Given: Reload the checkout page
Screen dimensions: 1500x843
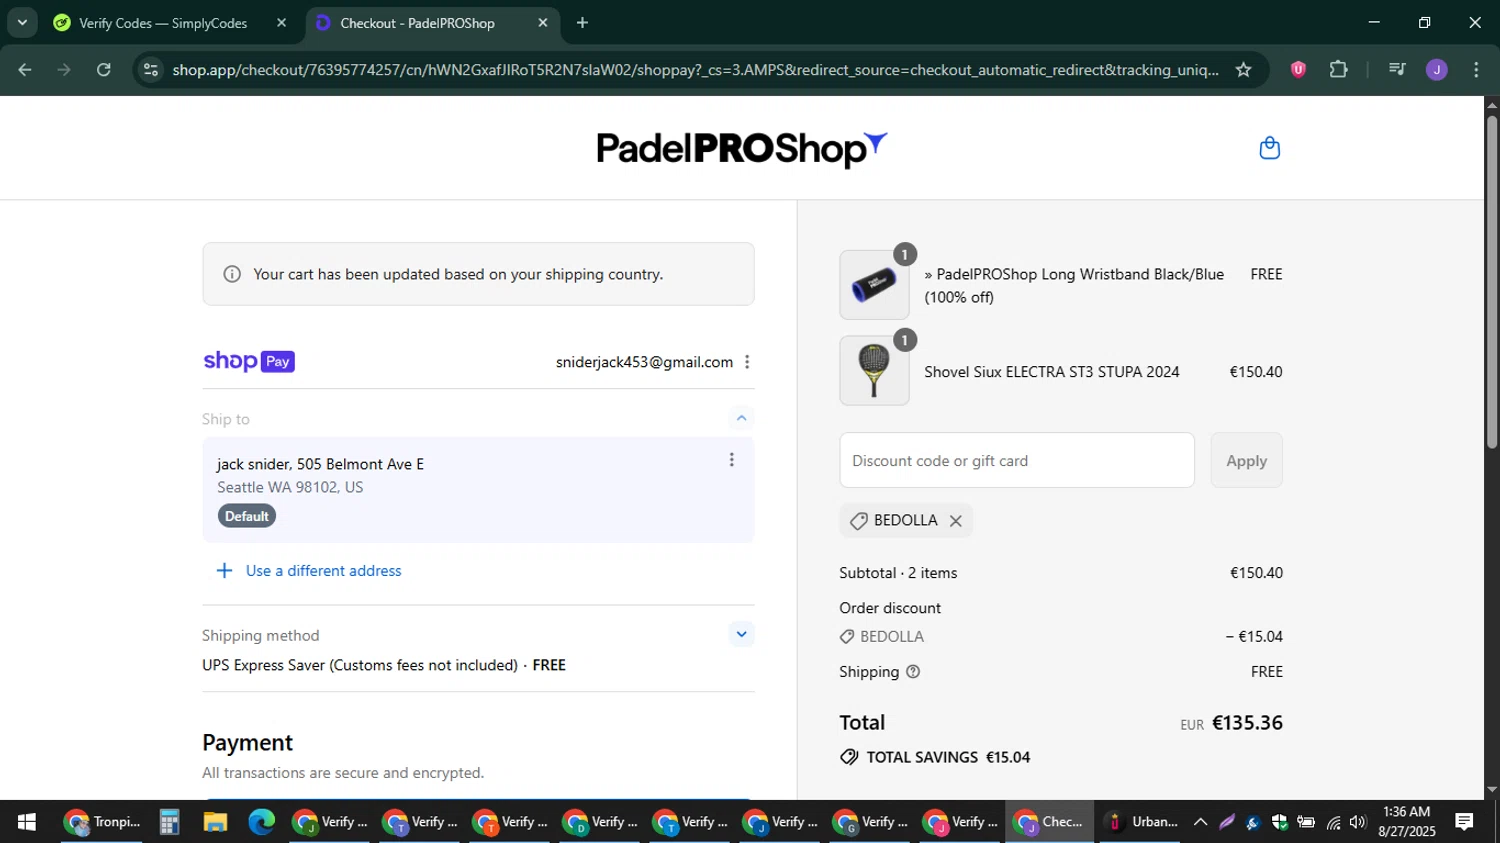Looking at the screenshot, I should (x=104, y=70).
